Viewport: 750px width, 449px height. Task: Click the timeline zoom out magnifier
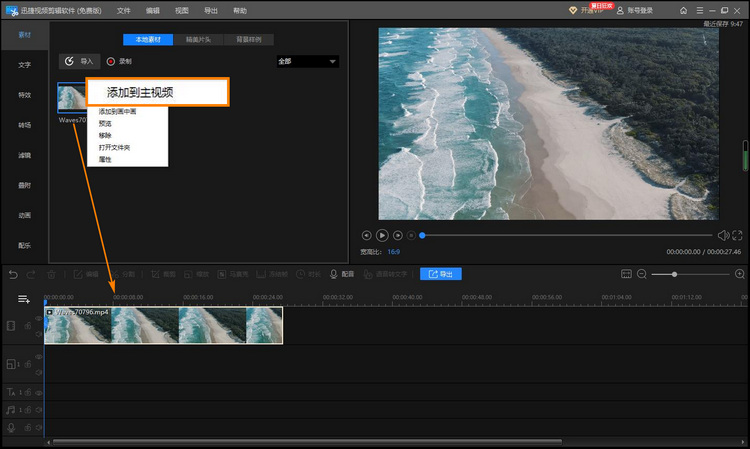642,274
